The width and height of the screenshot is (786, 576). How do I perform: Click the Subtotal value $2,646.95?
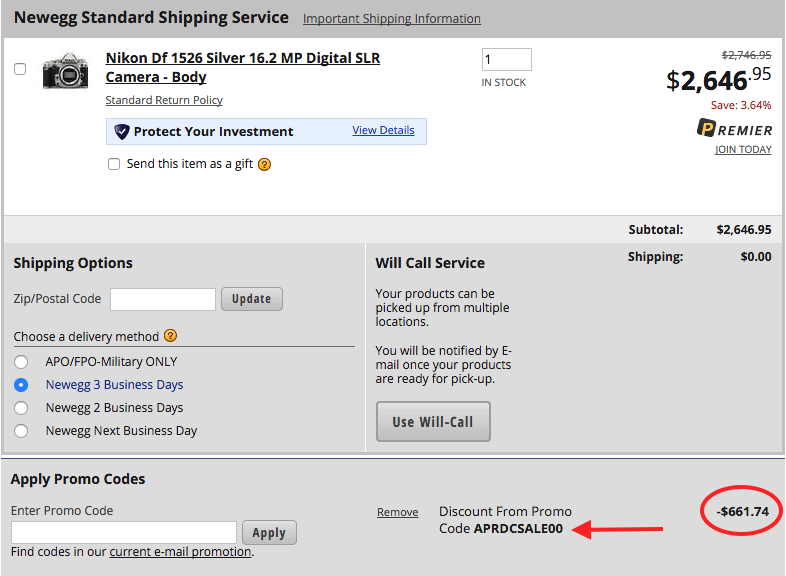pyautogui.click(x=744, y=230)
